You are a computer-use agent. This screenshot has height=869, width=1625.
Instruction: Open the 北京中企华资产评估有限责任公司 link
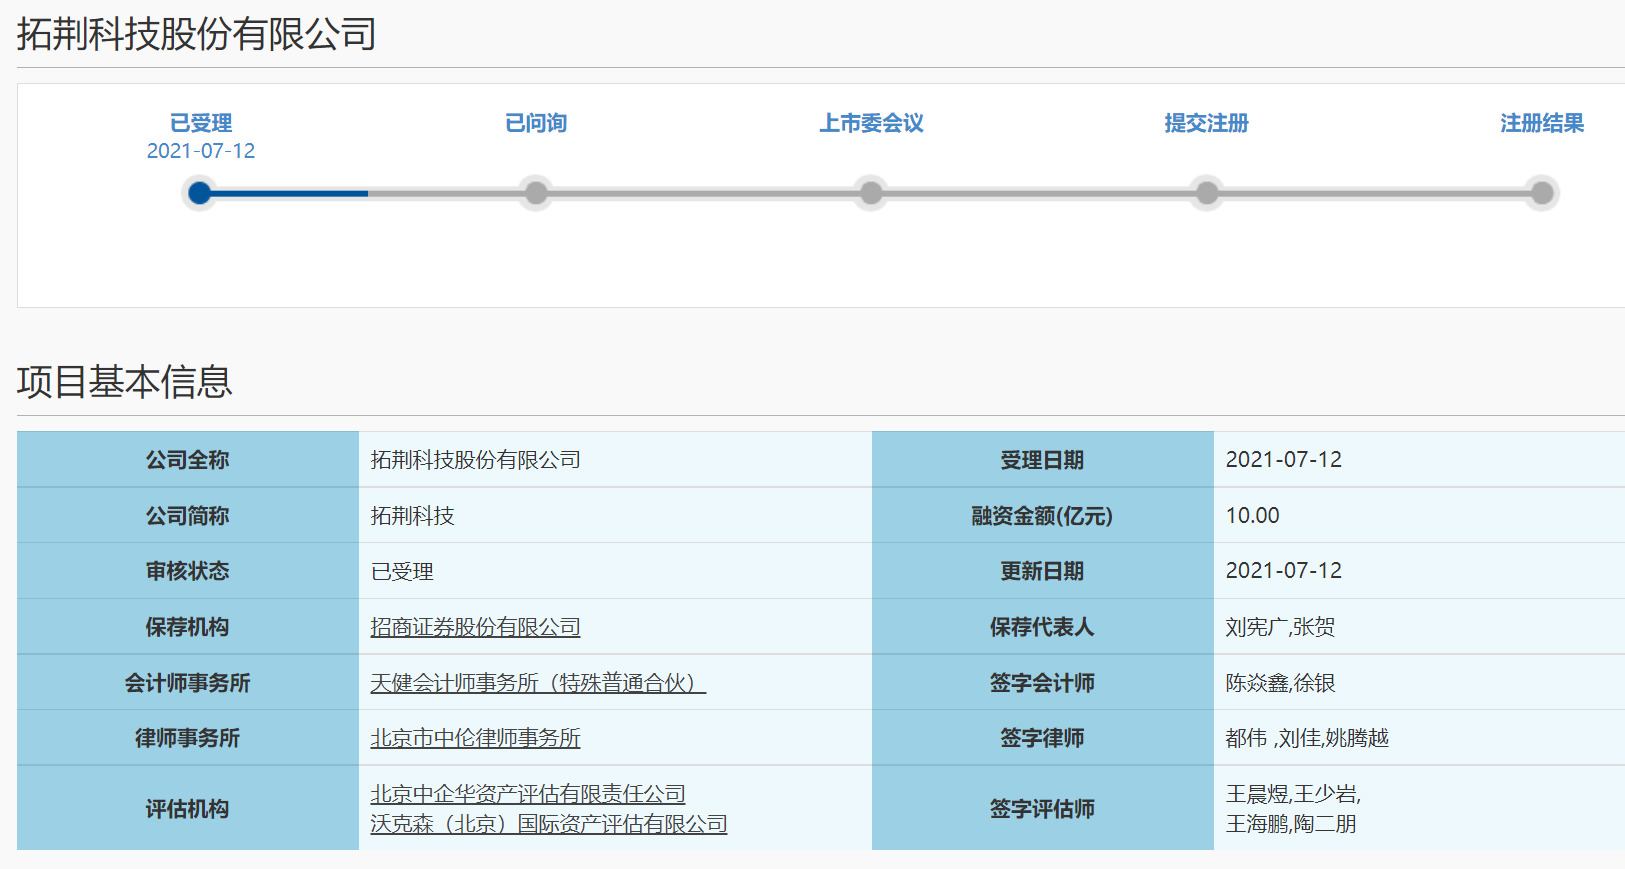click(x=528, y=794)
